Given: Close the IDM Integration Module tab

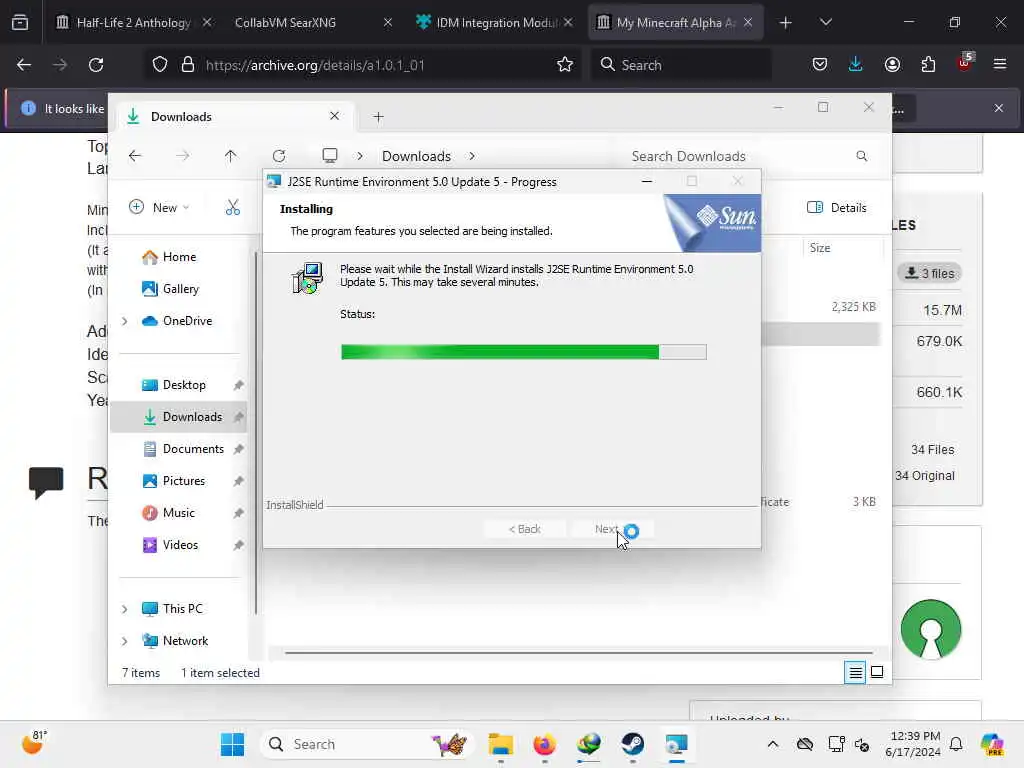Looking at the screenshot, I should (568, 22).
